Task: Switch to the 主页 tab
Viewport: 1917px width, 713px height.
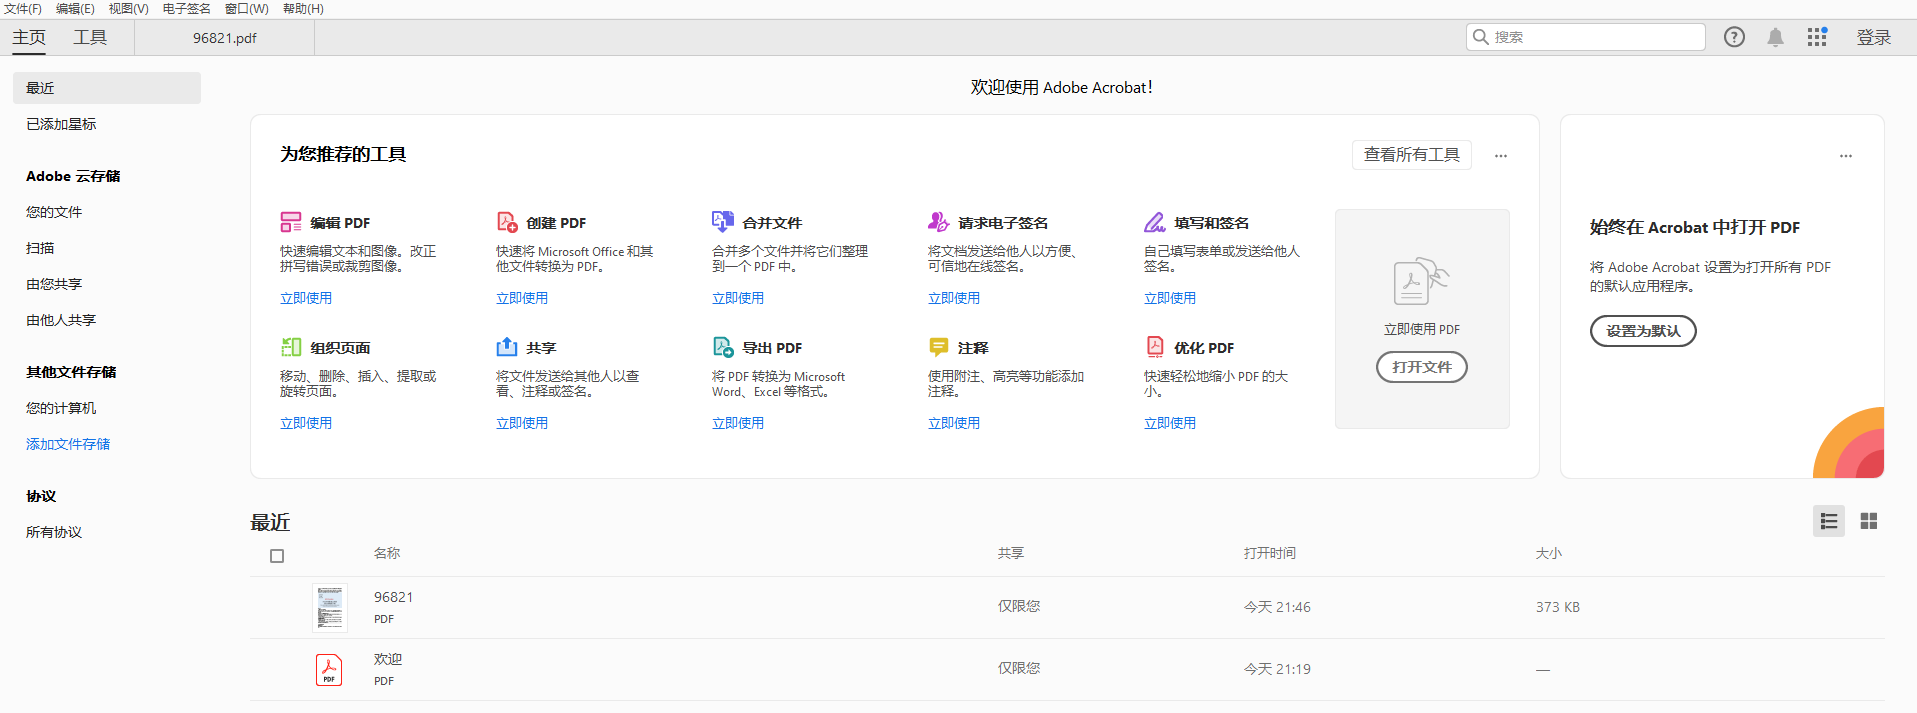Action: pos(29,37)
